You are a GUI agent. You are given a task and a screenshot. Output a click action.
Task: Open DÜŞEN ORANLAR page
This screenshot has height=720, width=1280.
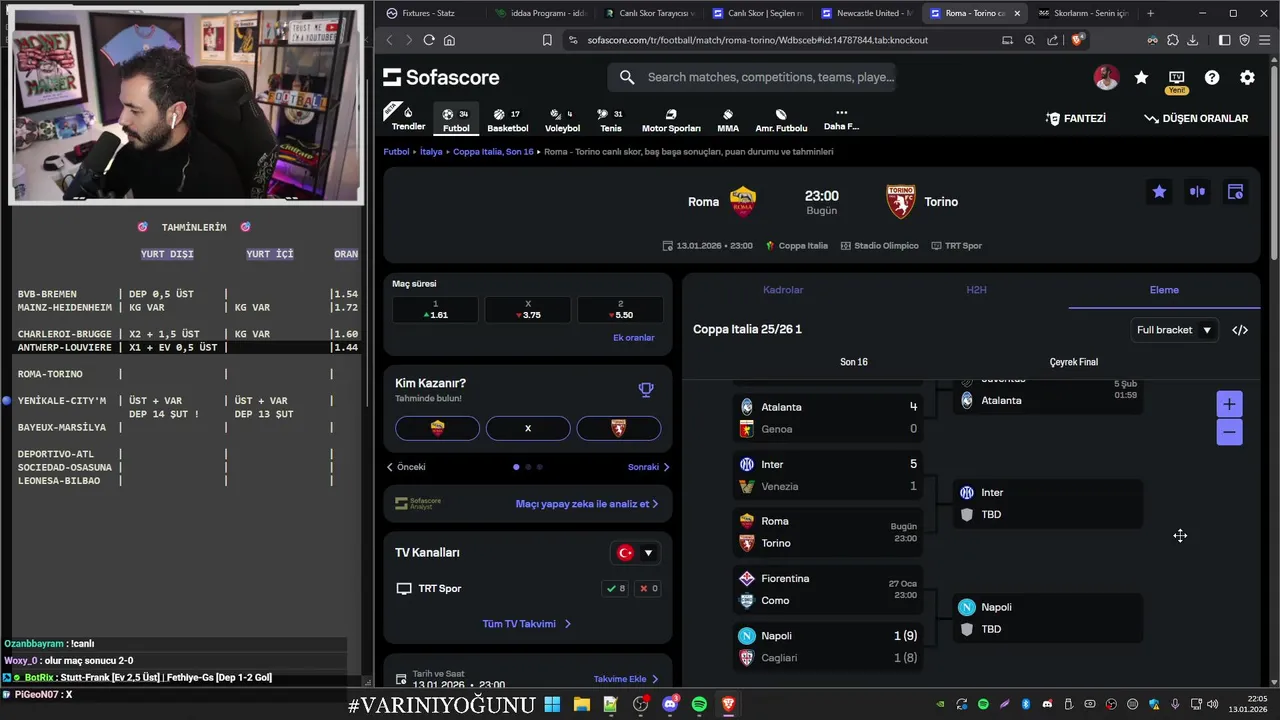point(1196,118)
